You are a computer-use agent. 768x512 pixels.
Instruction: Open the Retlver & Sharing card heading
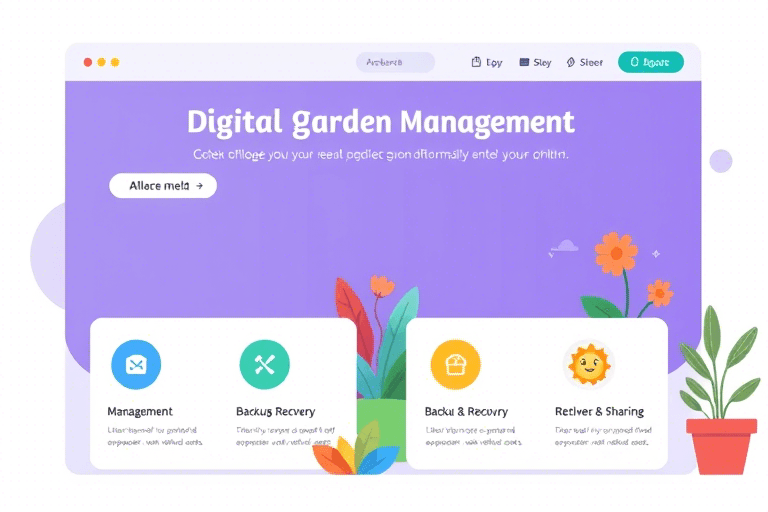click(599, 411)
